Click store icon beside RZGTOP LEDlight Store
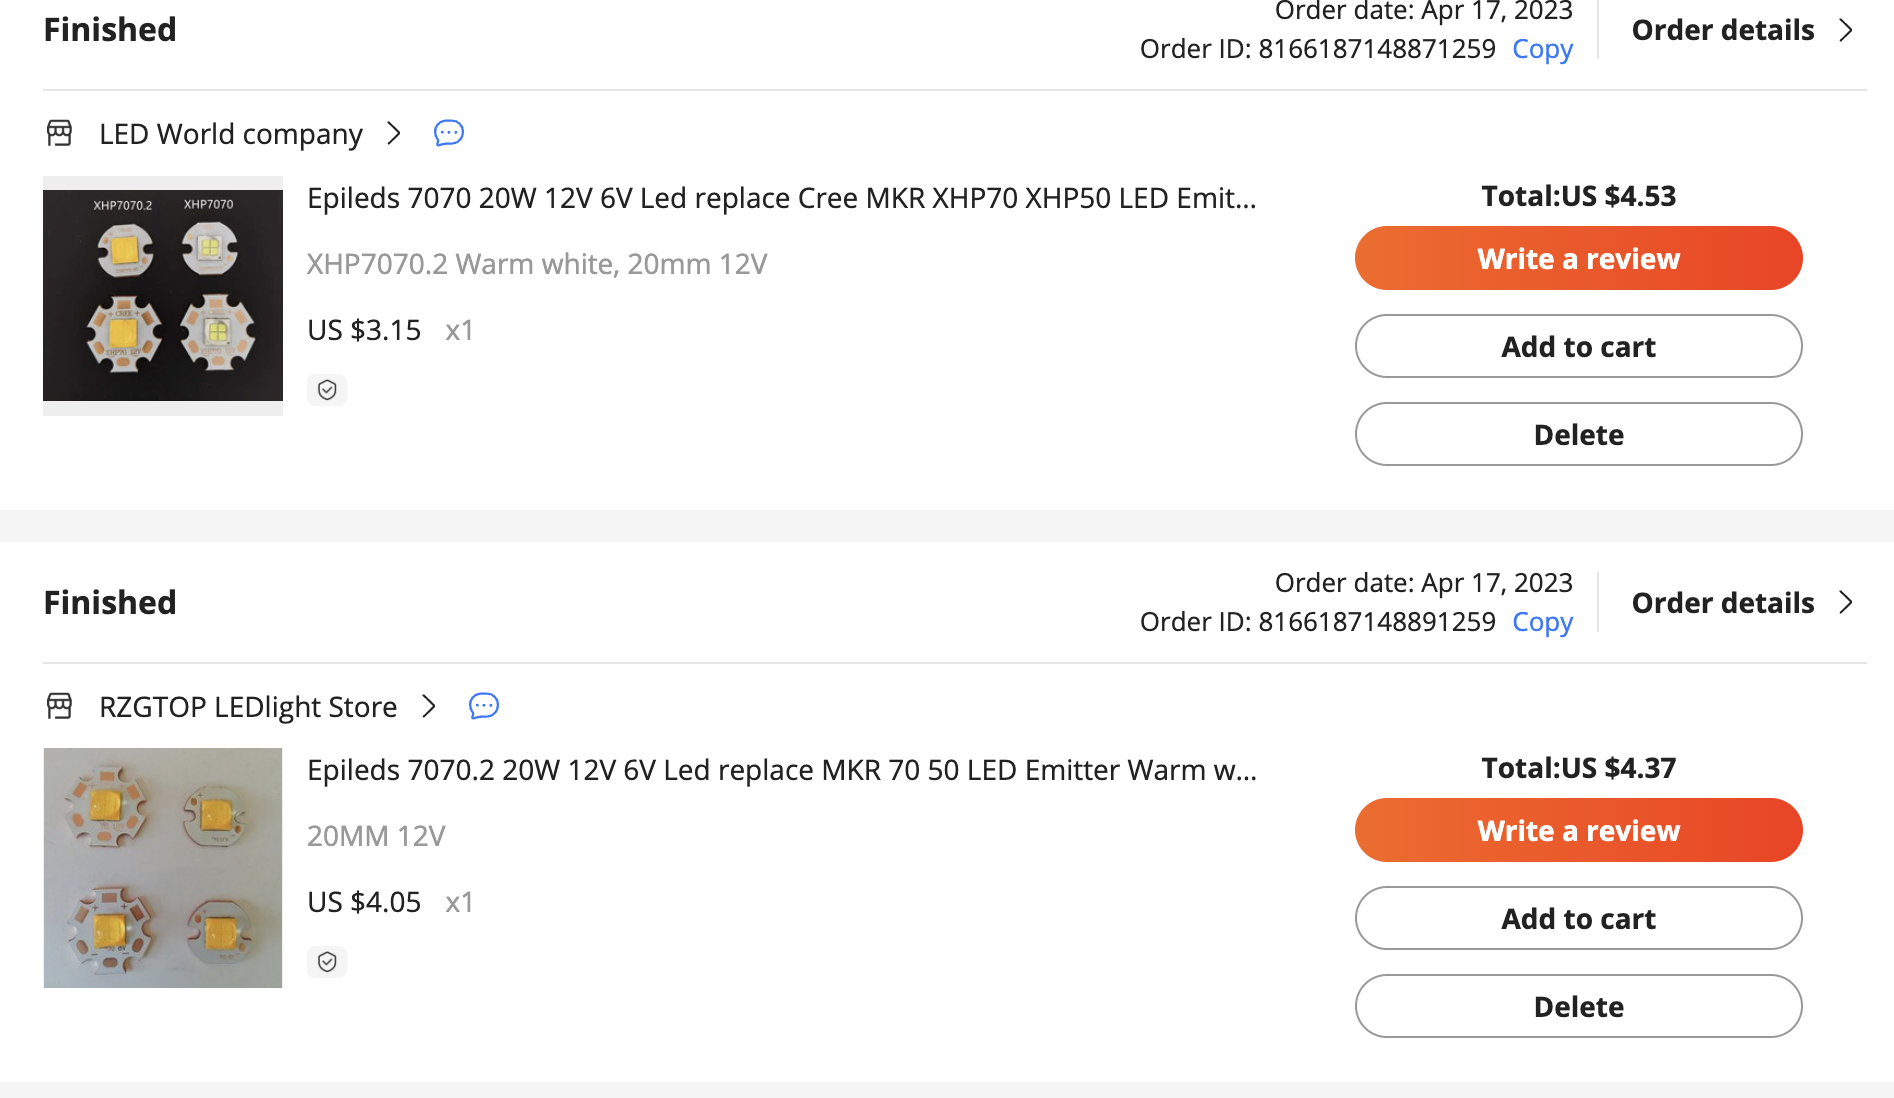 point(60,706)
